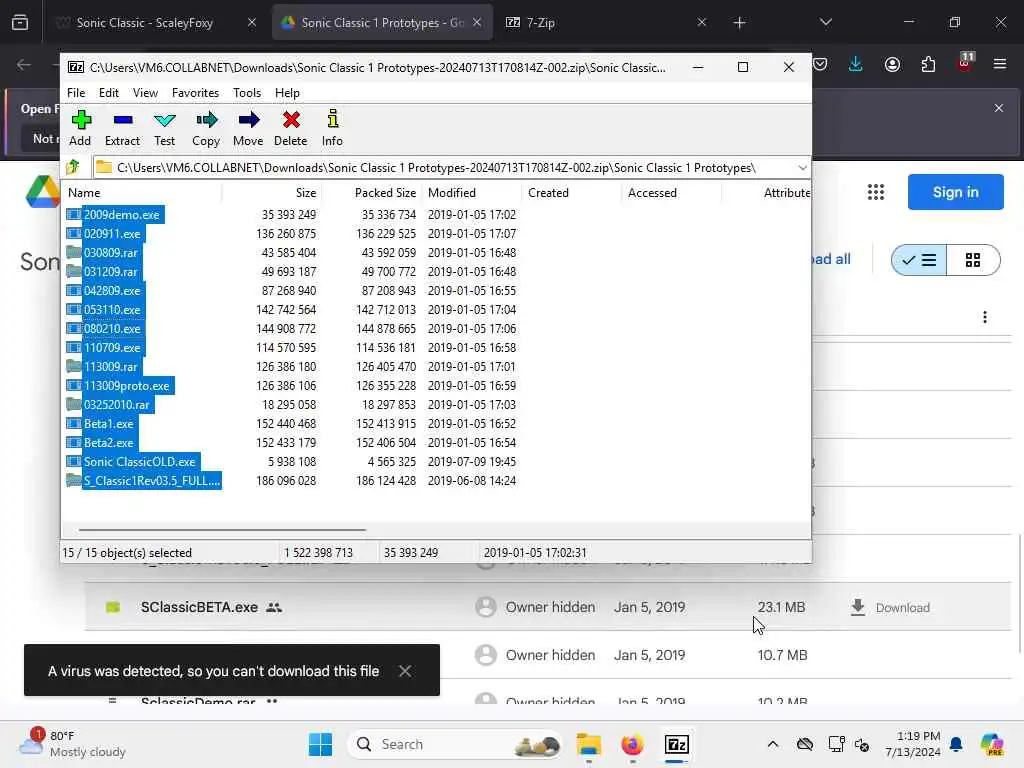Open the Pocket save icon

pos(821,64)
